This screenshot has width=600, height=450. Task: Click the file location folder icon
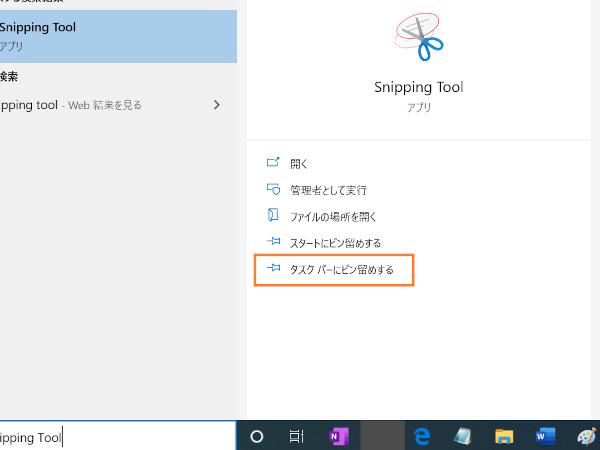tap(273, 215)
